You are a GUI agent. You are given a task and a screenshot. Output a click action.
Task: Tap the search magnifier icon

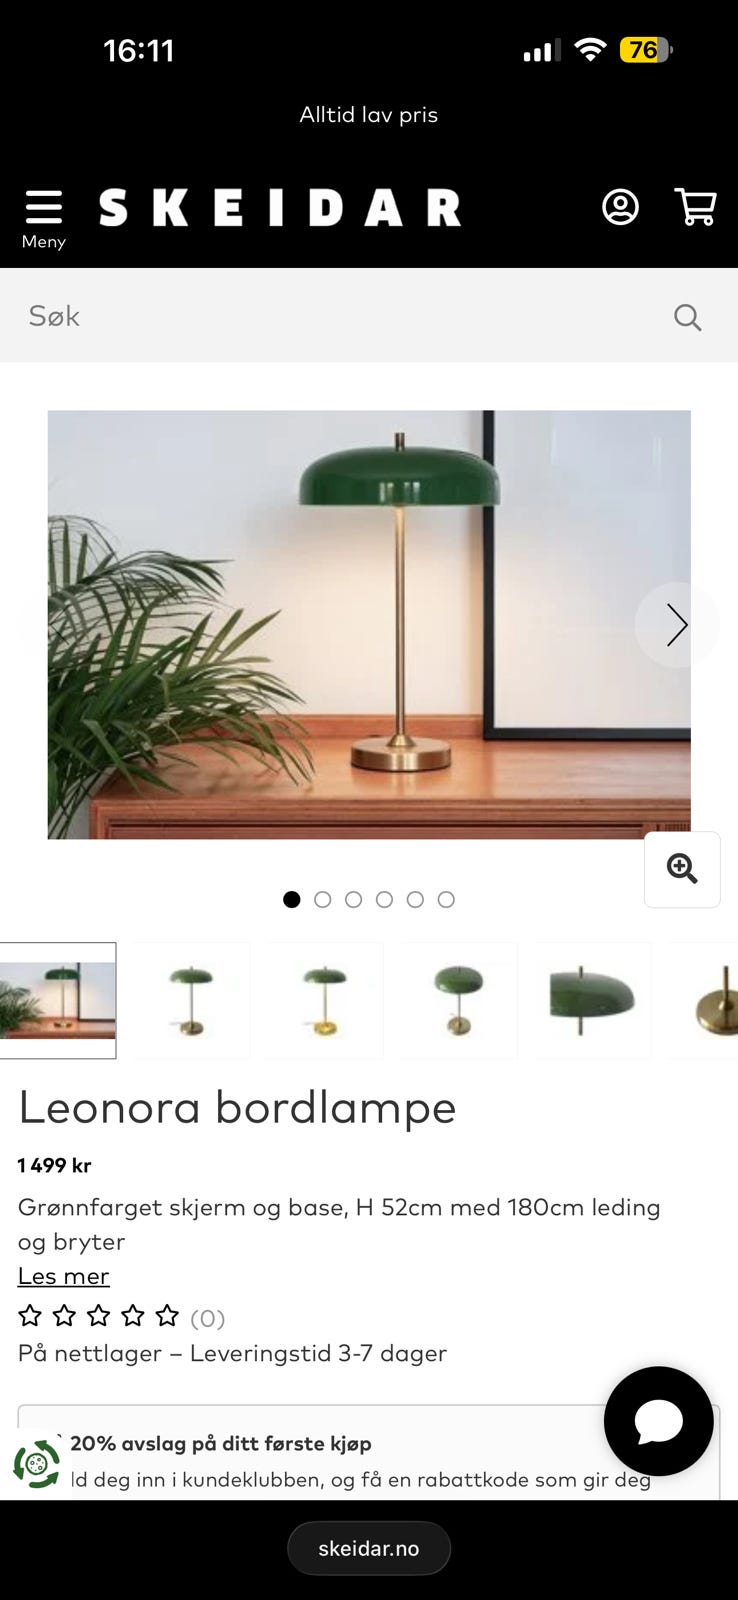coord(687,317)
